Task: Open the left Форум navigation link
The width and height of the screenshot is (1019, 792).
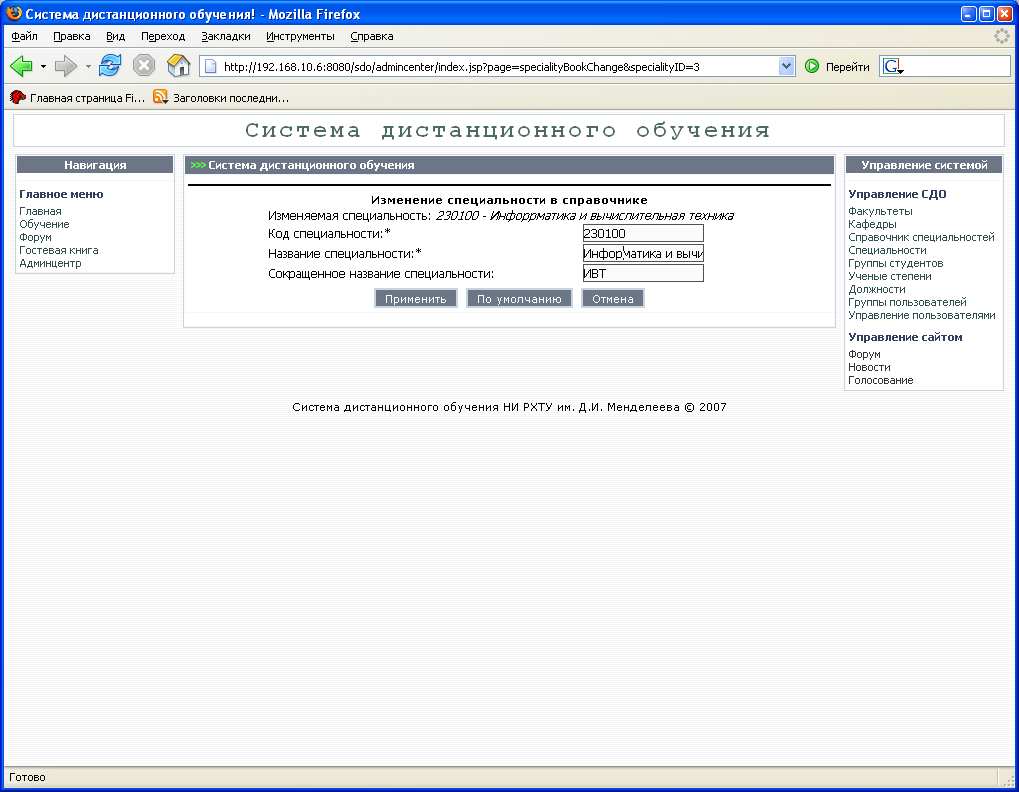Action: (x=35, y=237)
